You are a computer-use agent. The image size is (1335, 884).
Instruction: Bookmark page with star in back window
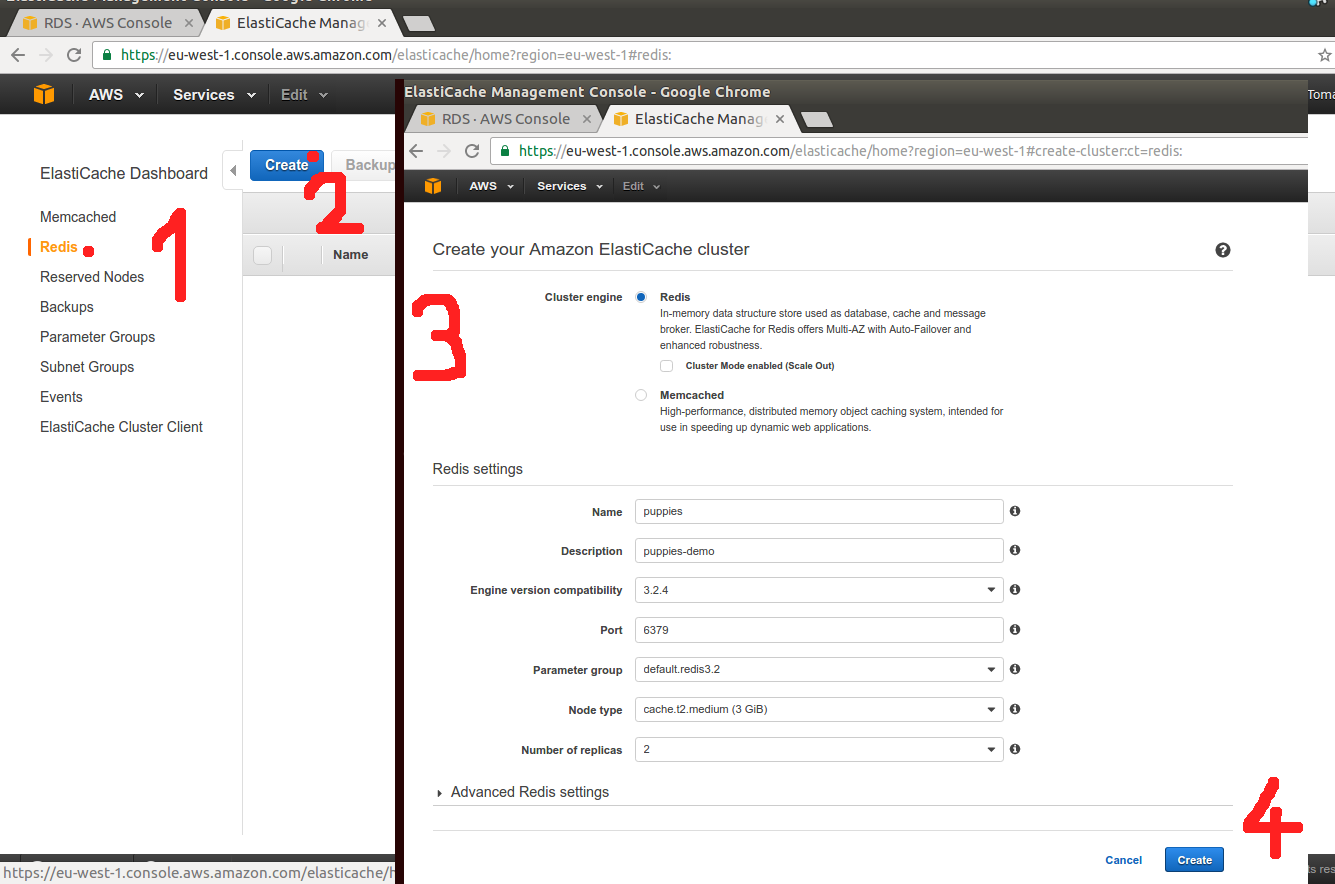(x=1324, y=55)
